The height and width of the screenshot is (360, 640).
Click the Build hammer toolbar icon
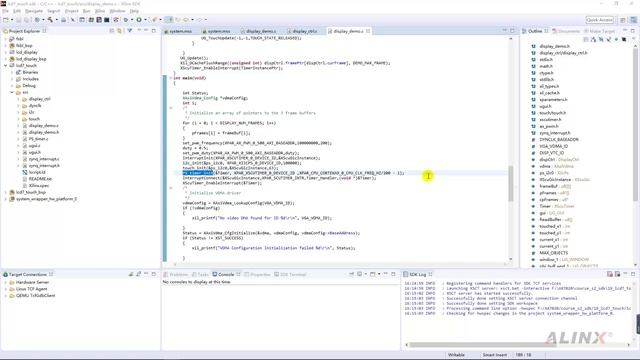(50, 20)
